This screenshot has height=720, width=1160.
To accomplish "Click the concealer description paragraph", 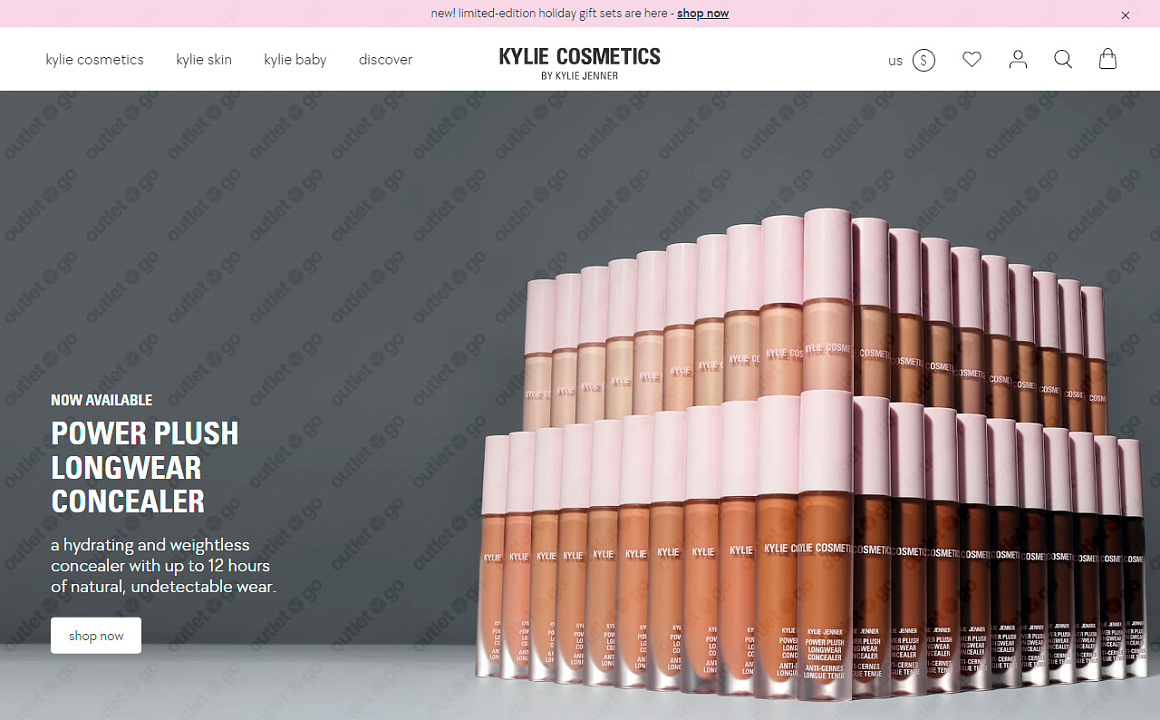I will [x=163, y=565].
